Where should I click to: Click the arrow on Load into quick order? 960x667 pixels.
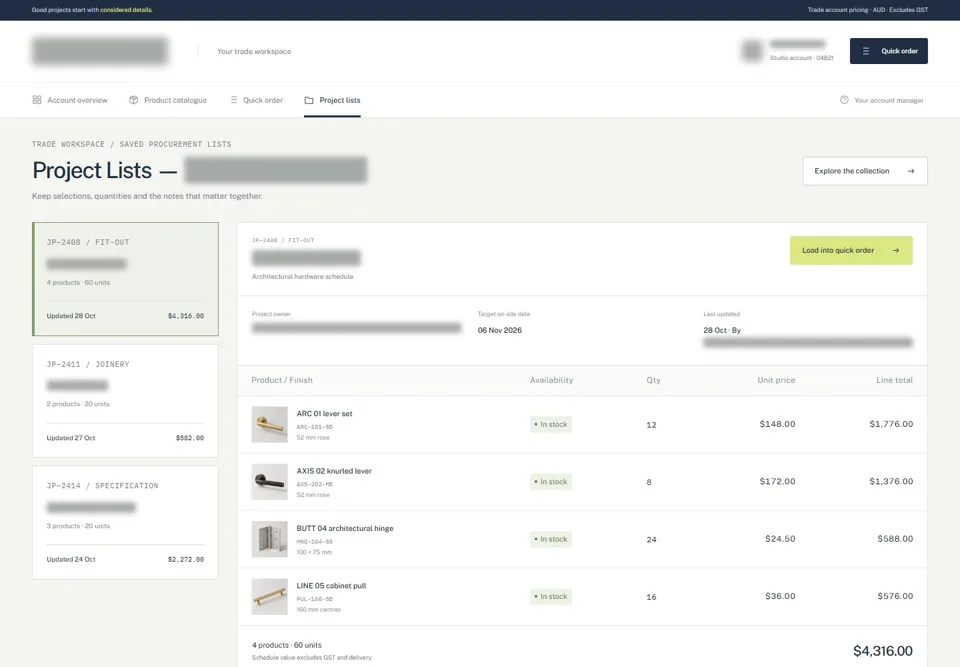[896, 251]
